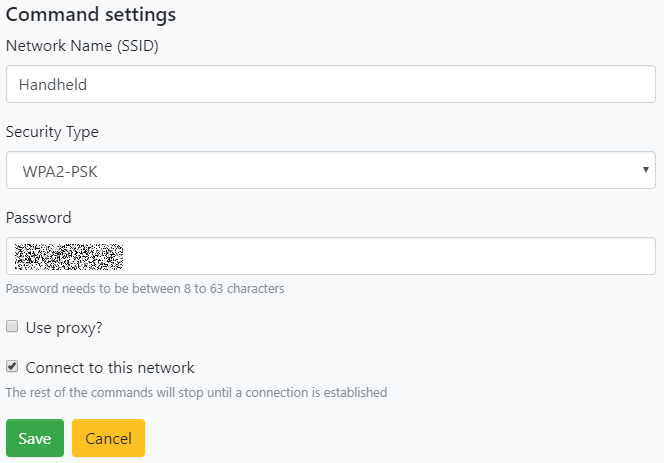Click the Network Name (SSID) input field

(331, 84)
